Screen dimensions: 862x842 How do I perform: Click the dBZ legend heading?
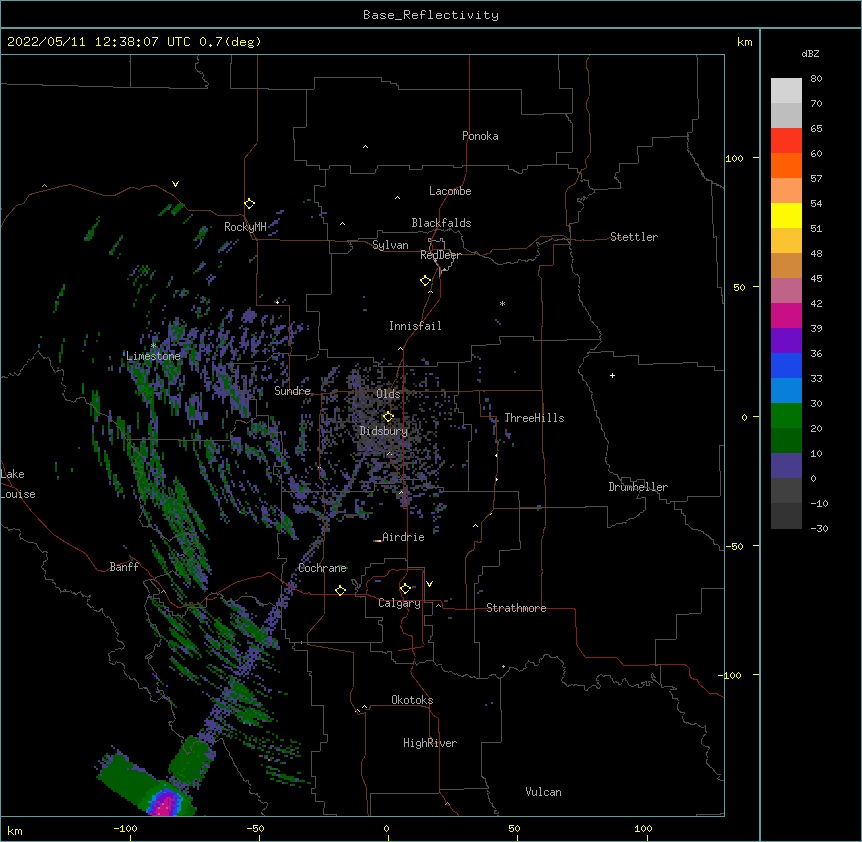pos(810,53)
